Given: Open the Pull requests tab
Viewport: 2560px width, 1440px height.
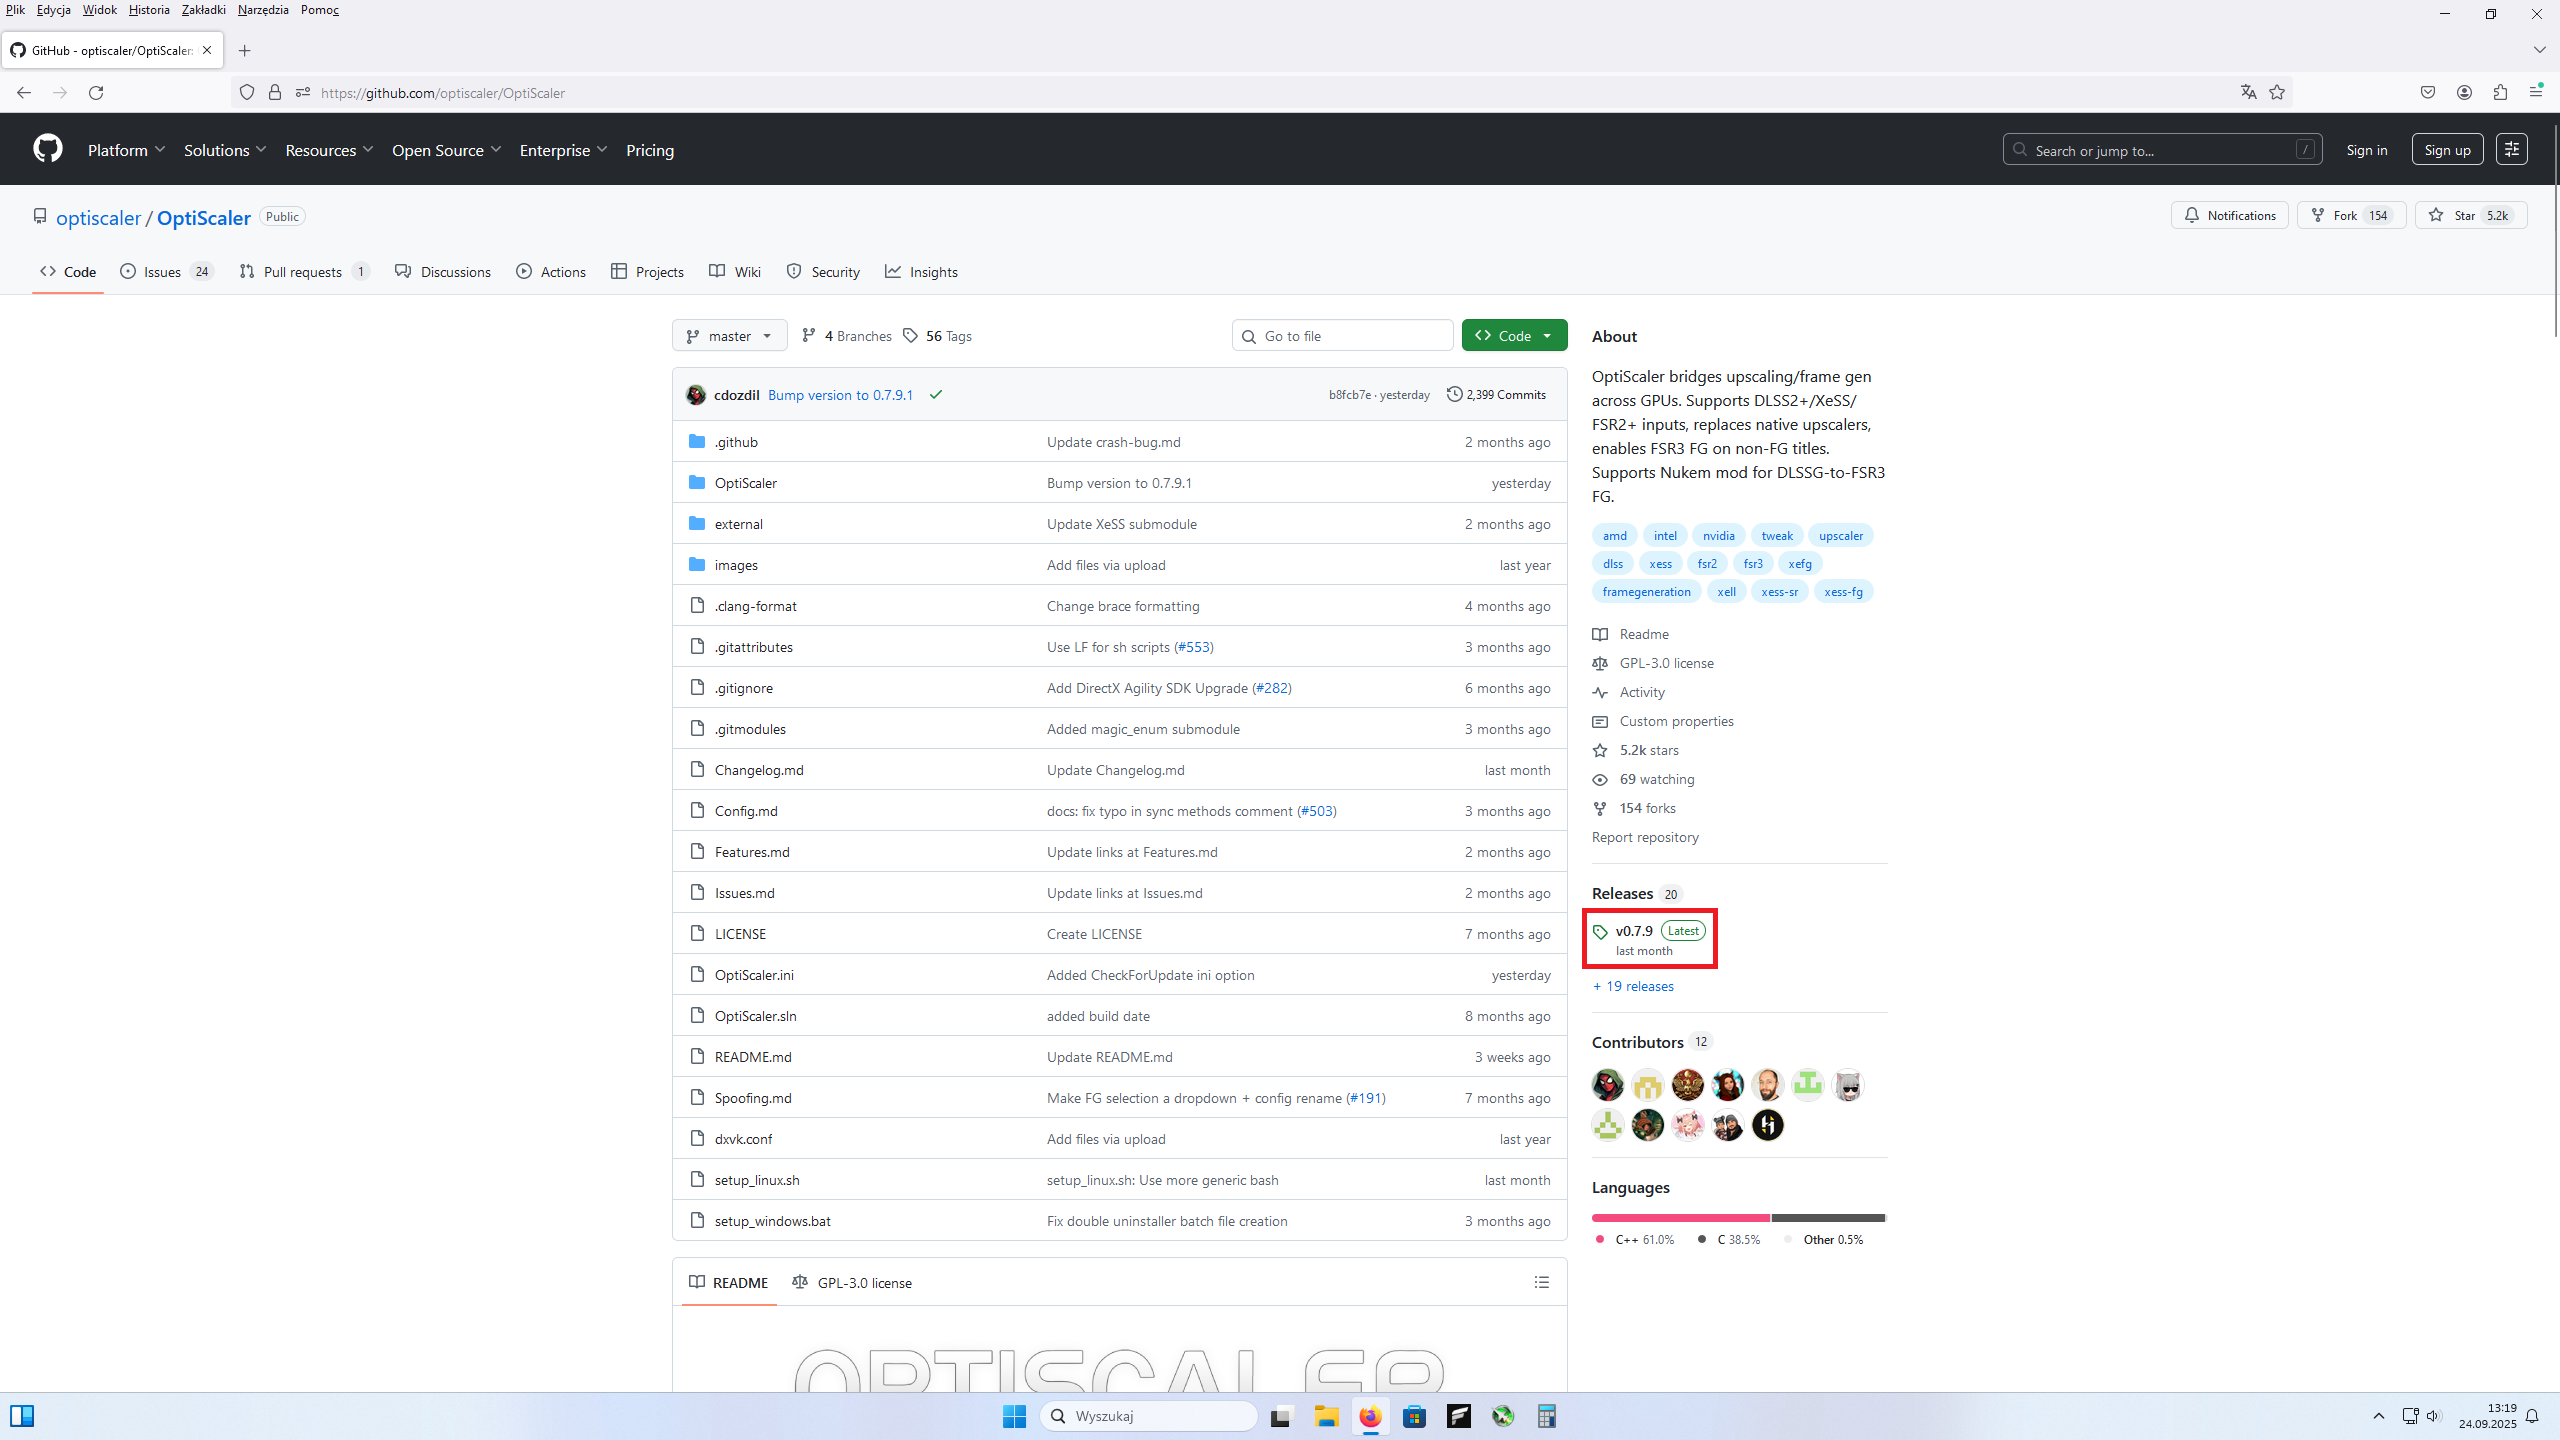Looking at the screenshot, I should click(304, 272).
